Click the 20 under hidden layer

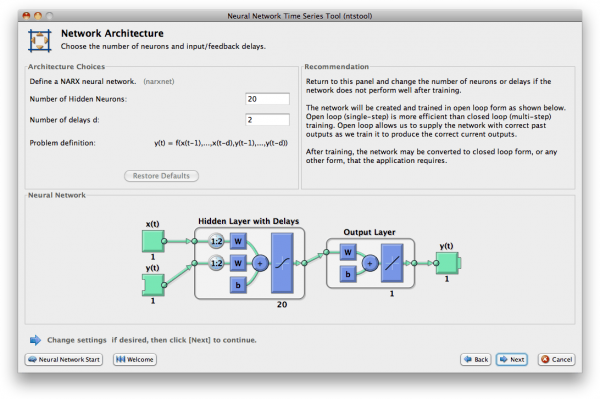pos(282,305)
